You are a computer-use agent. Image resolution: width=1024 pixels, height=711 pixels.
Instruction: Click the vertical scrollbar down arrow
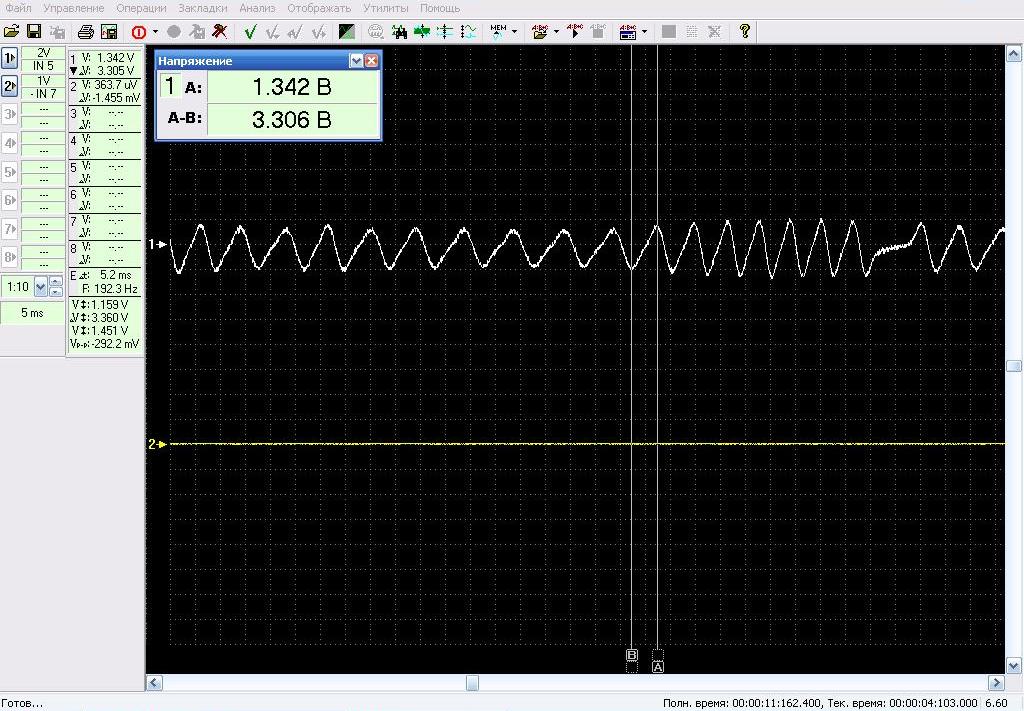coord(1014,666)
